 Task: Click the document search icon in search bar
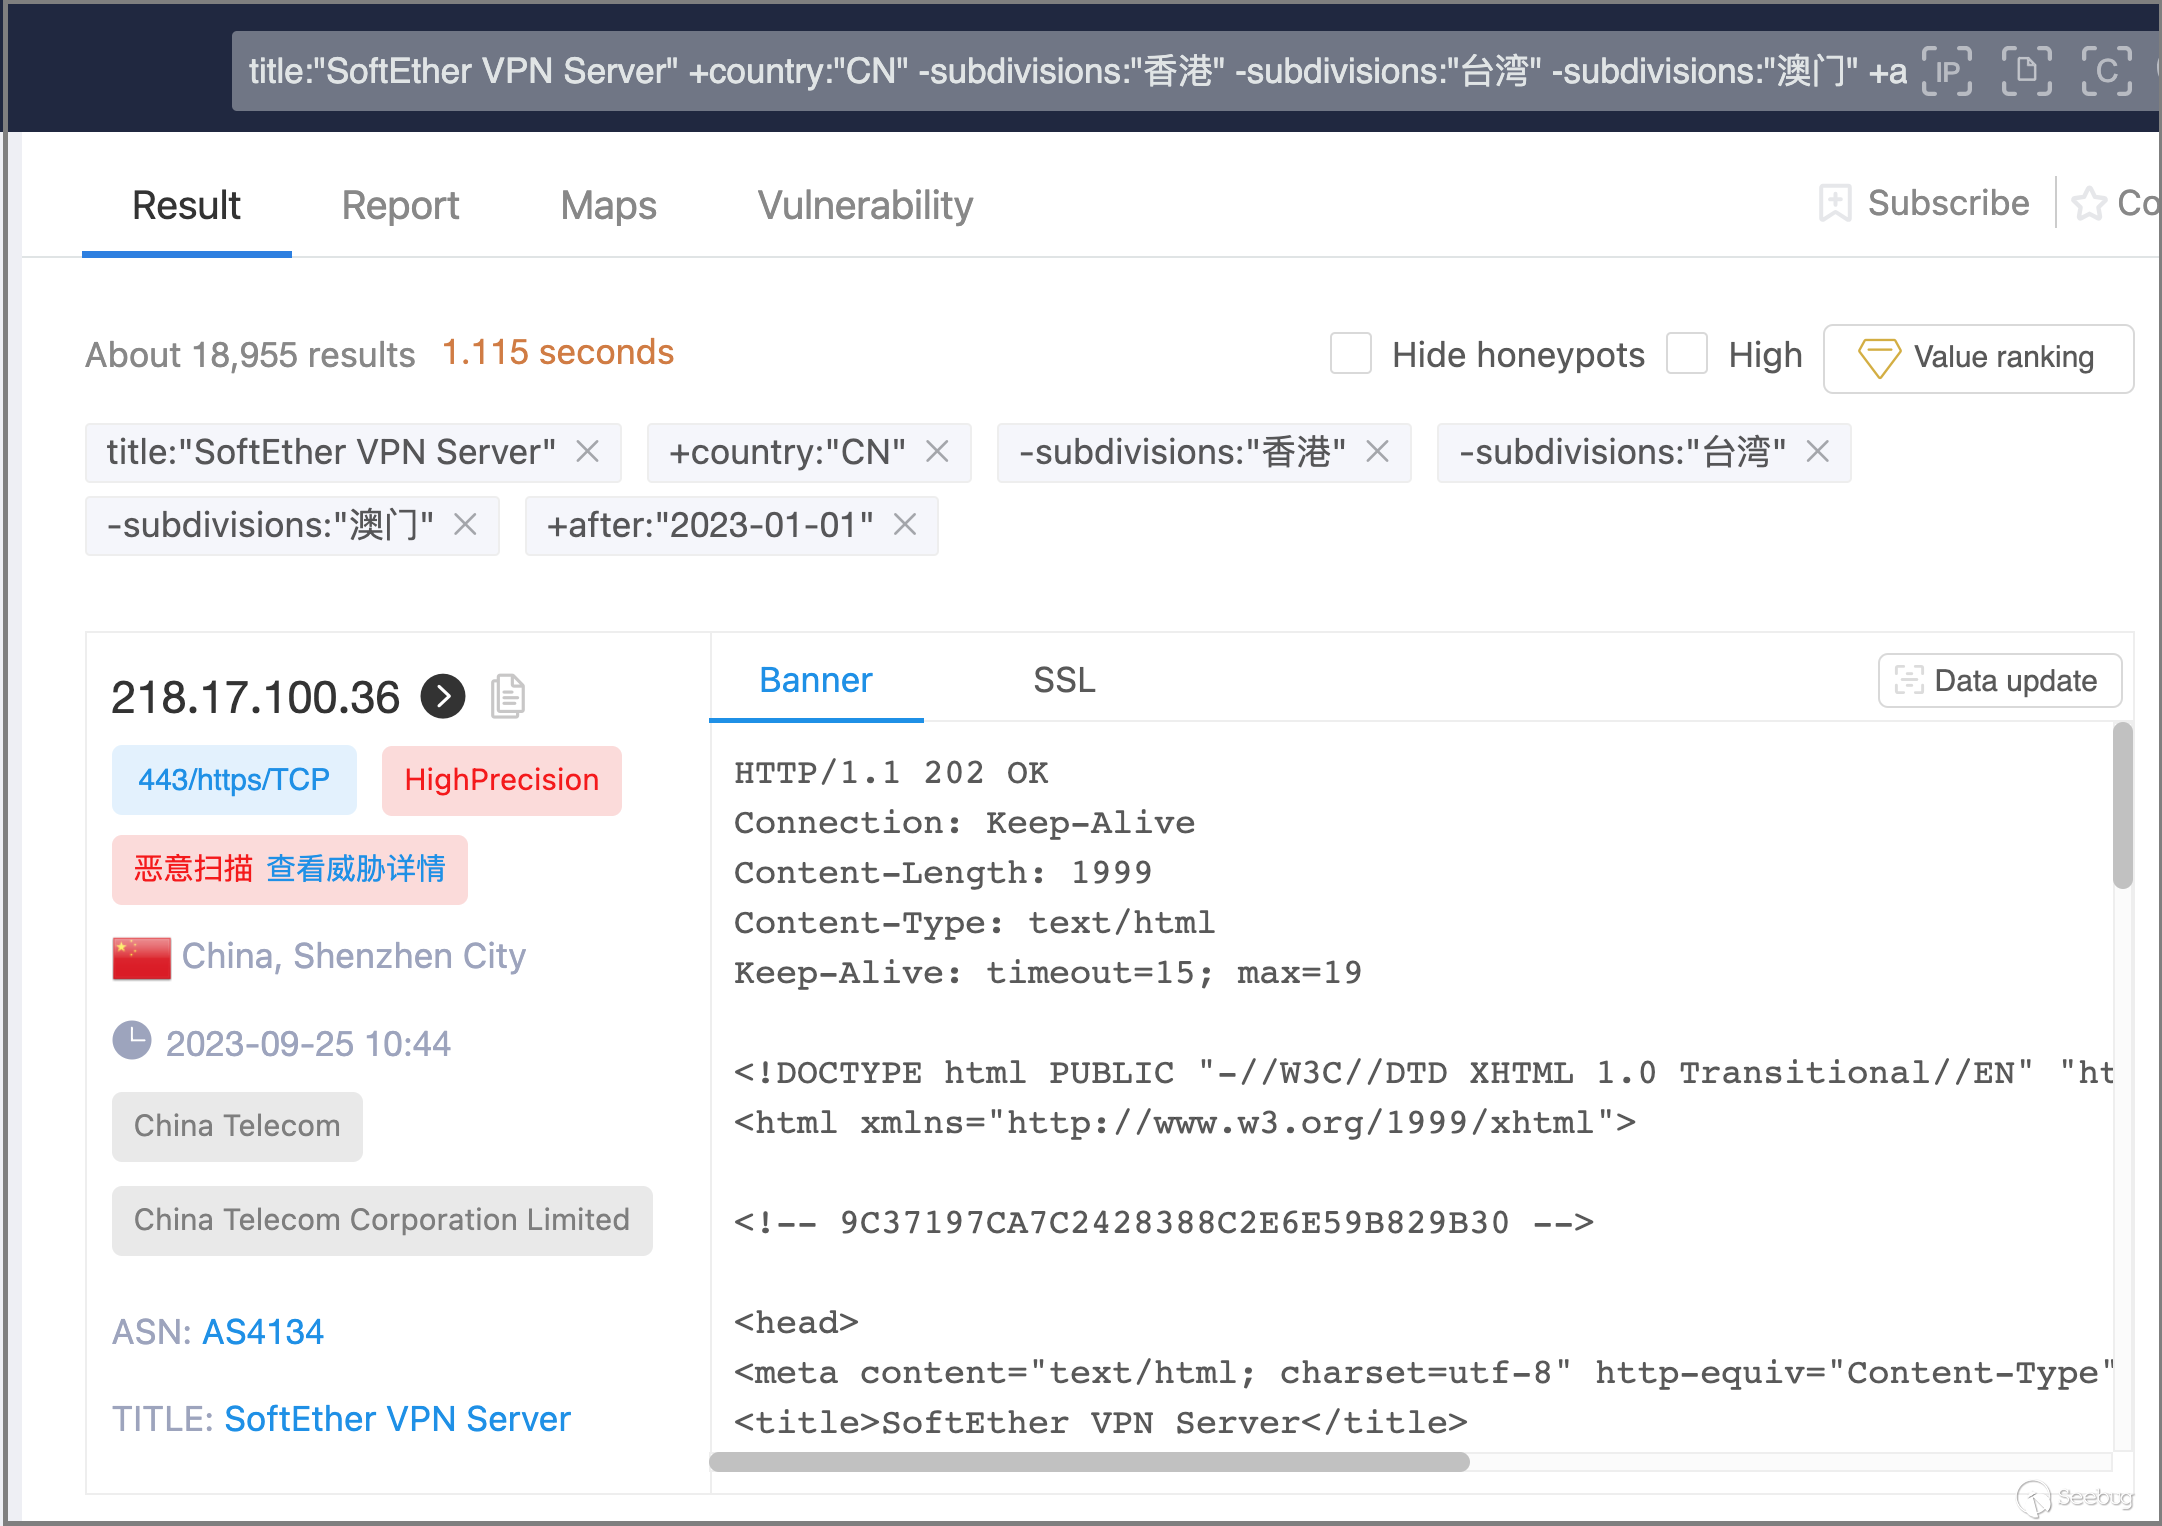tap(2027, 71)
